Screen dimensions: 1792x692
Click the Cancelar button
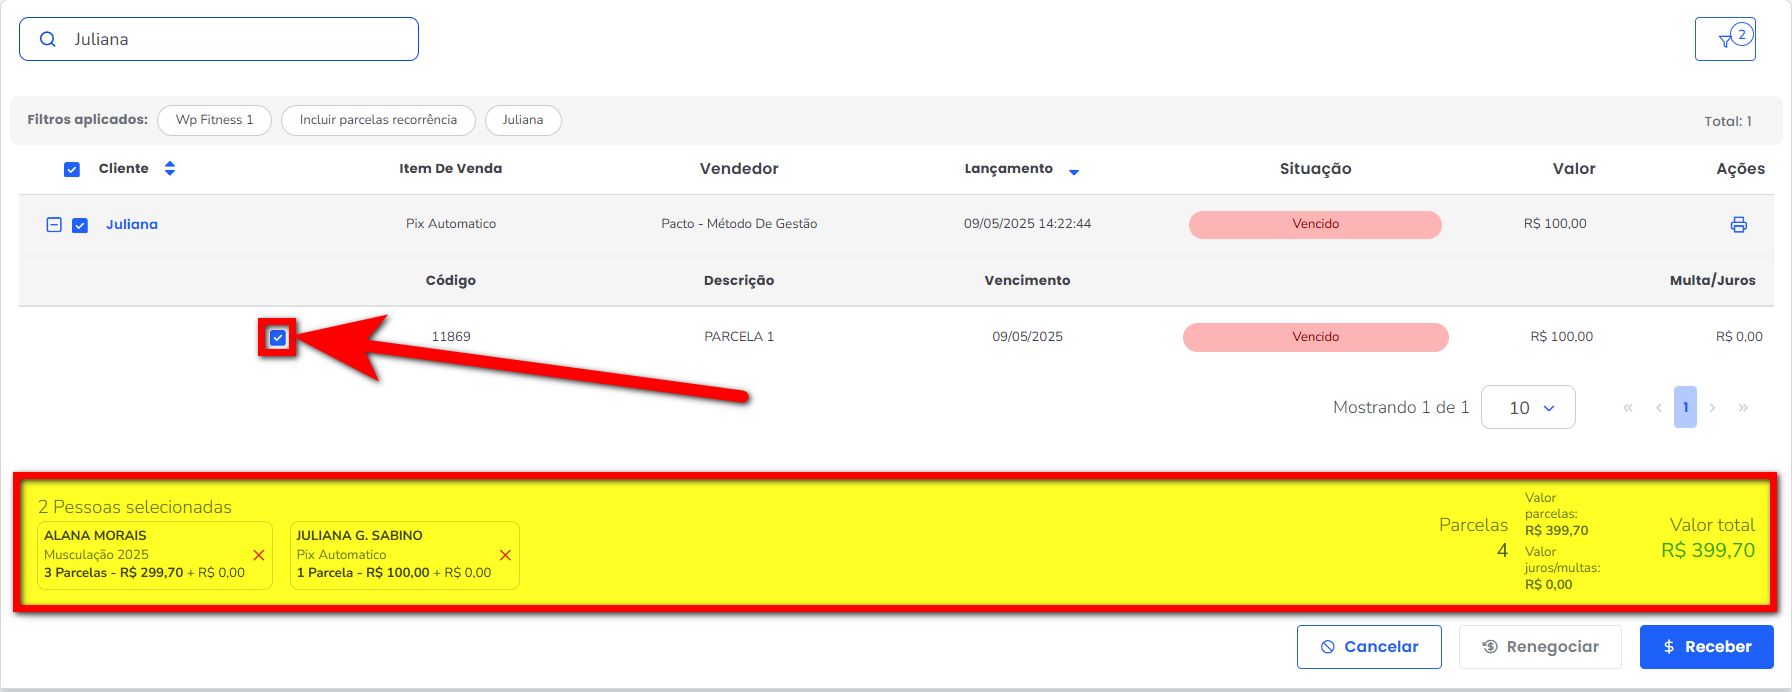tap(1368, 647)
